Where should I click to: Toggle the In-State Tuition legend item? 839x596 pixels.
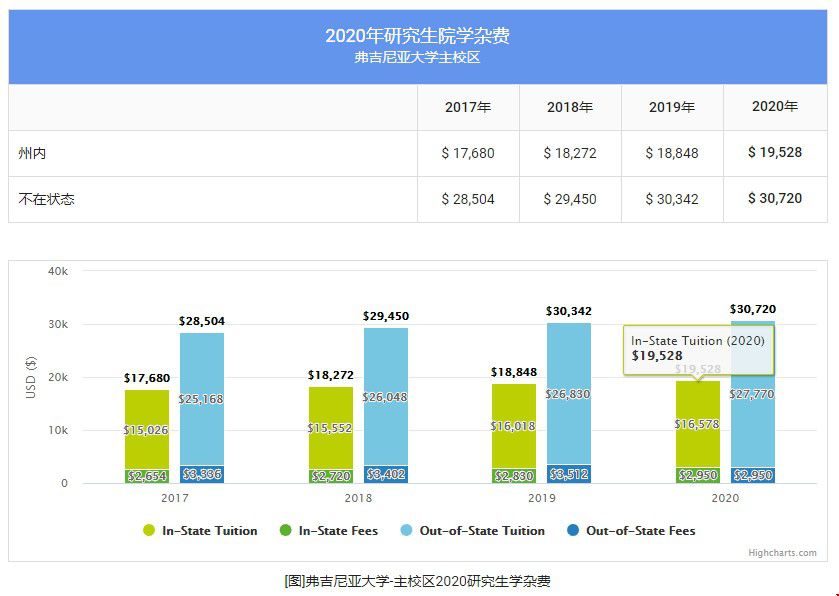201,531
